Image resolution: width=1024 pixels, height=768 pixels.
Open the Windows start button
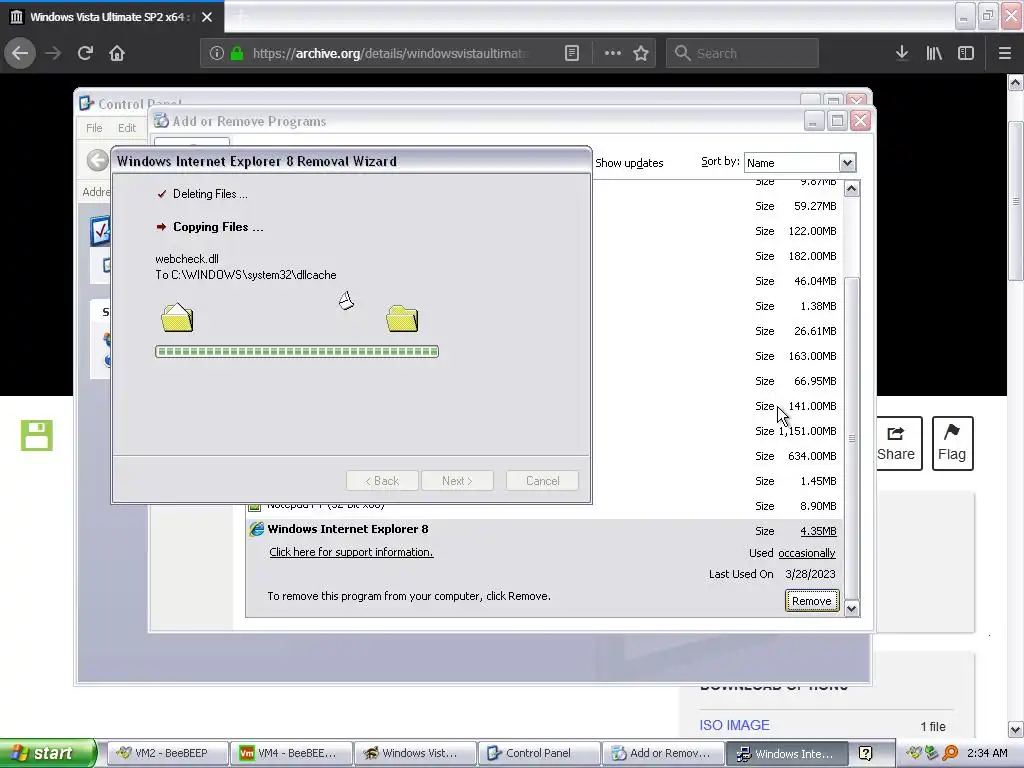pyautogui.click(x=48, y=753)
